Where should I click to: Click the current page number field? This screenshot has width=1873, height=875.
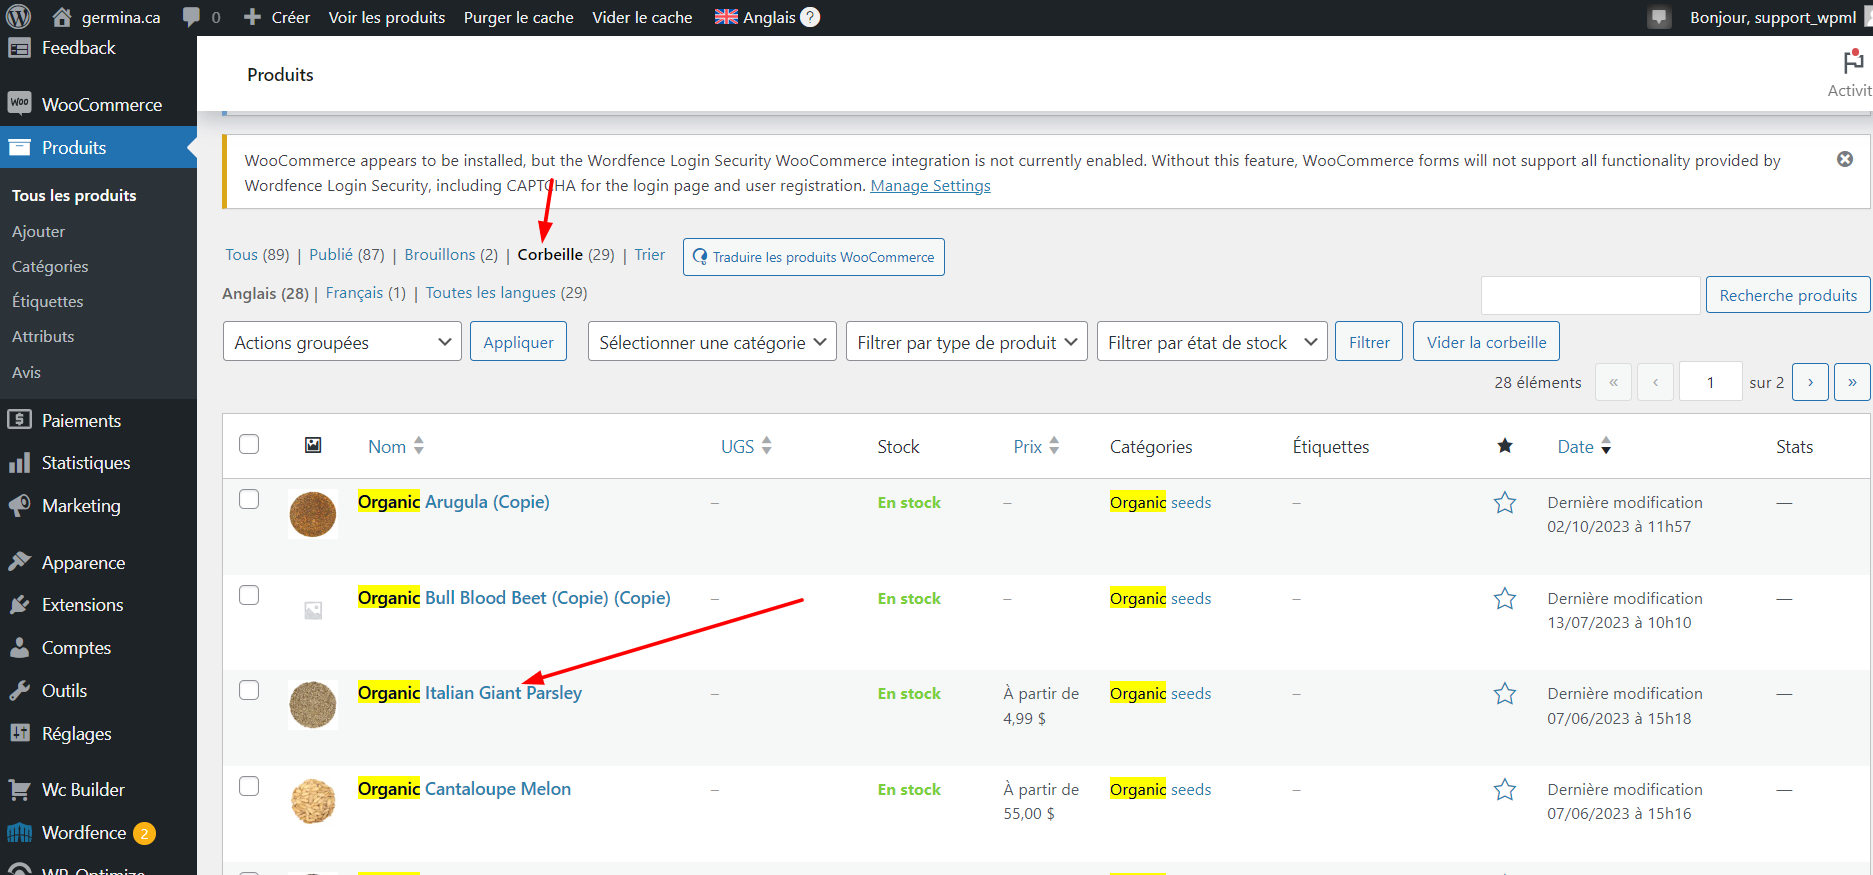tap(1710, 382)
